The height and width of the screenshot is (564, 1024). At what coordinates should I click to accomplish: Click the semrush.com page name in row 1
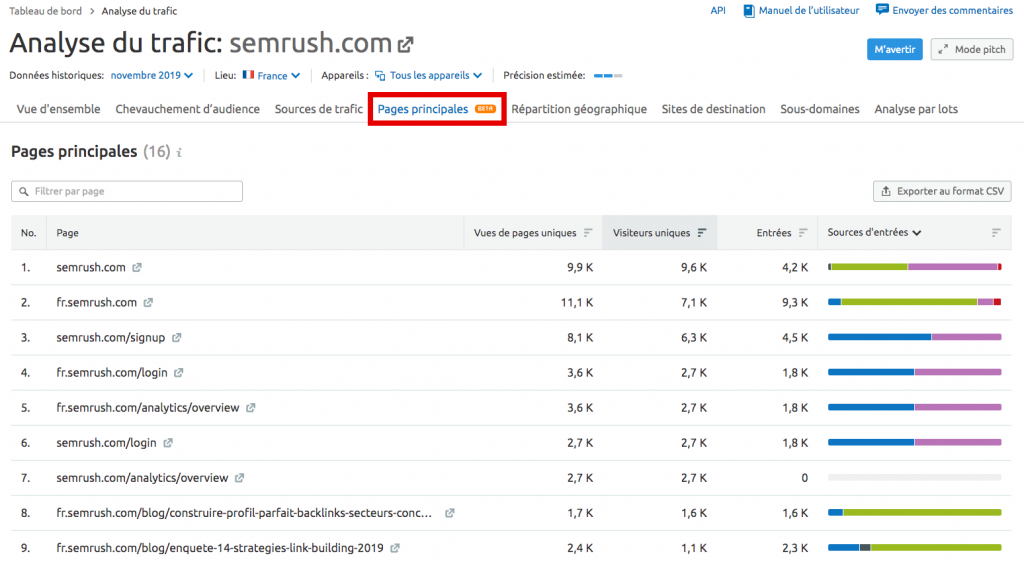tap(91, 268)
